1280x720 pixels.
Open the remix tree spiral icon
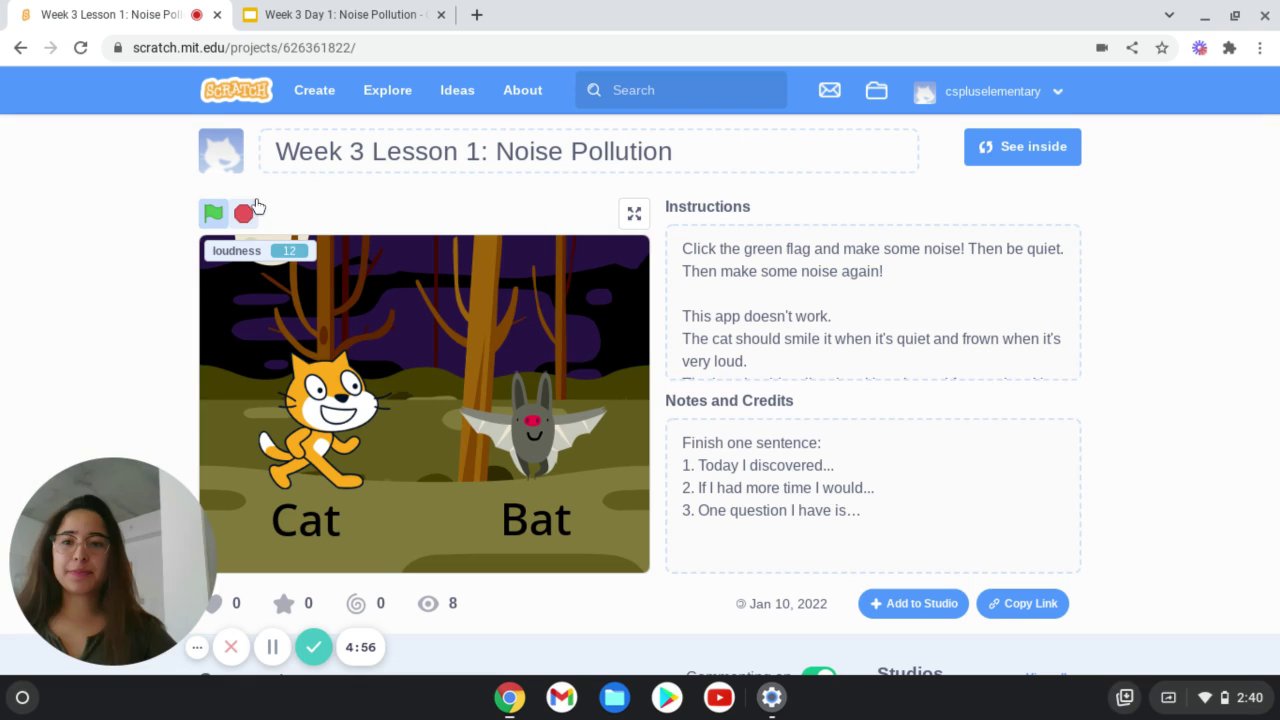356,603
